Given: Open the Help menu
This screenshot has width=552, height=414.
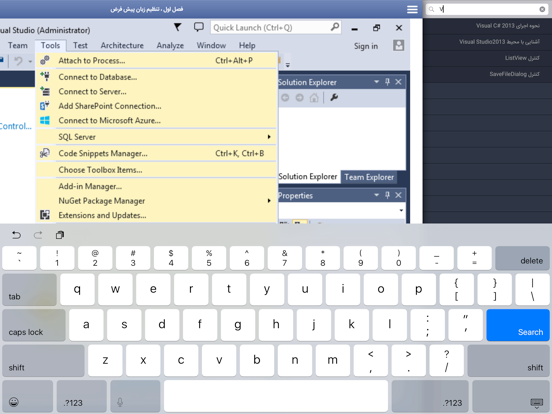Looking at the screenshot, I should point(247,45).
